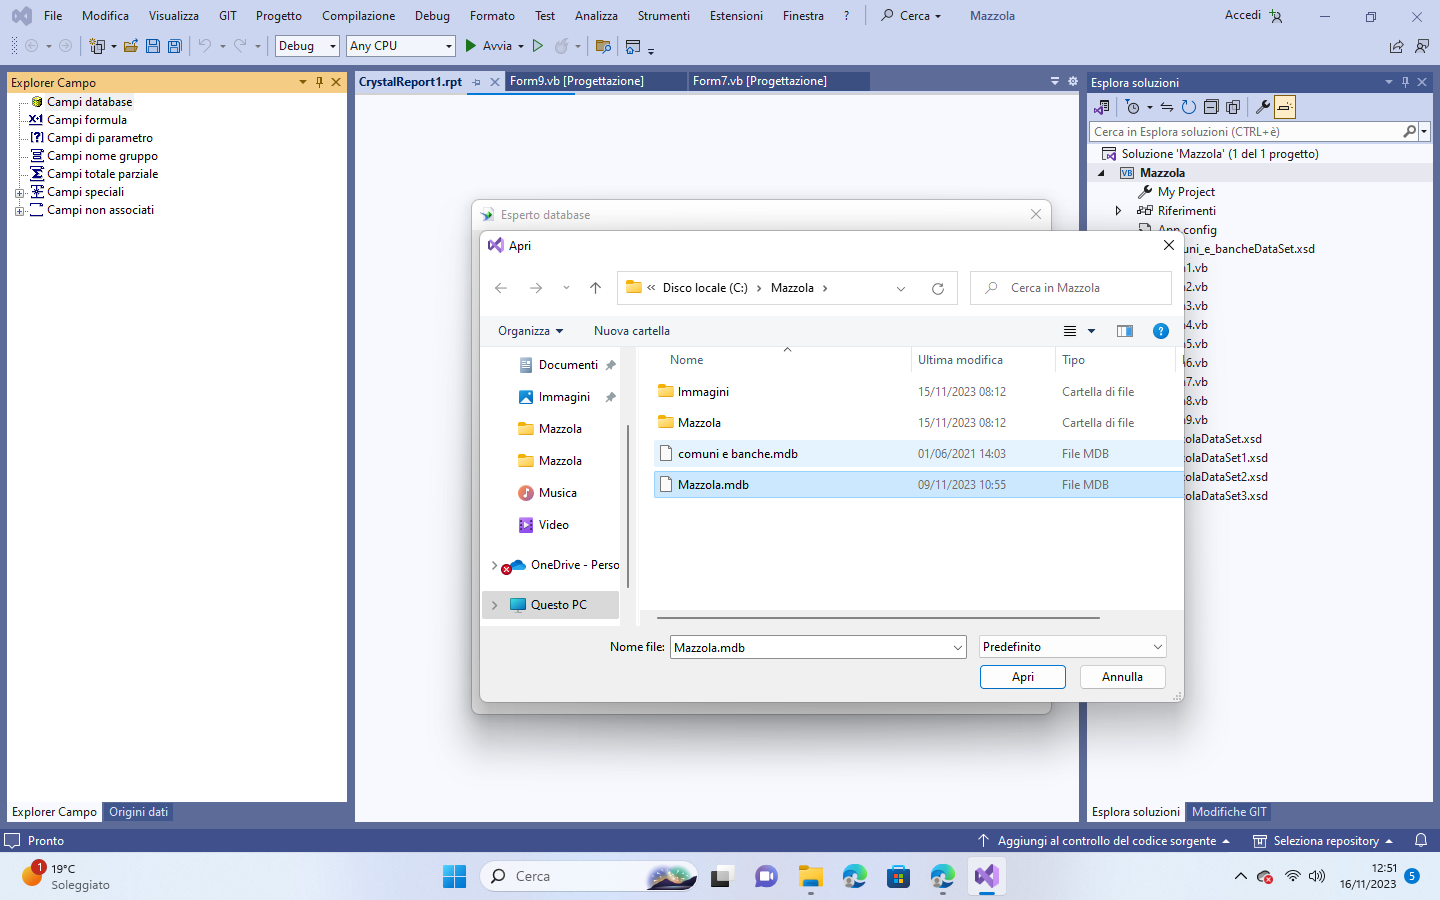Screen dimensions: 1440x900
Task: Open the Progetto menu
Action: click(x=279, y=16)
